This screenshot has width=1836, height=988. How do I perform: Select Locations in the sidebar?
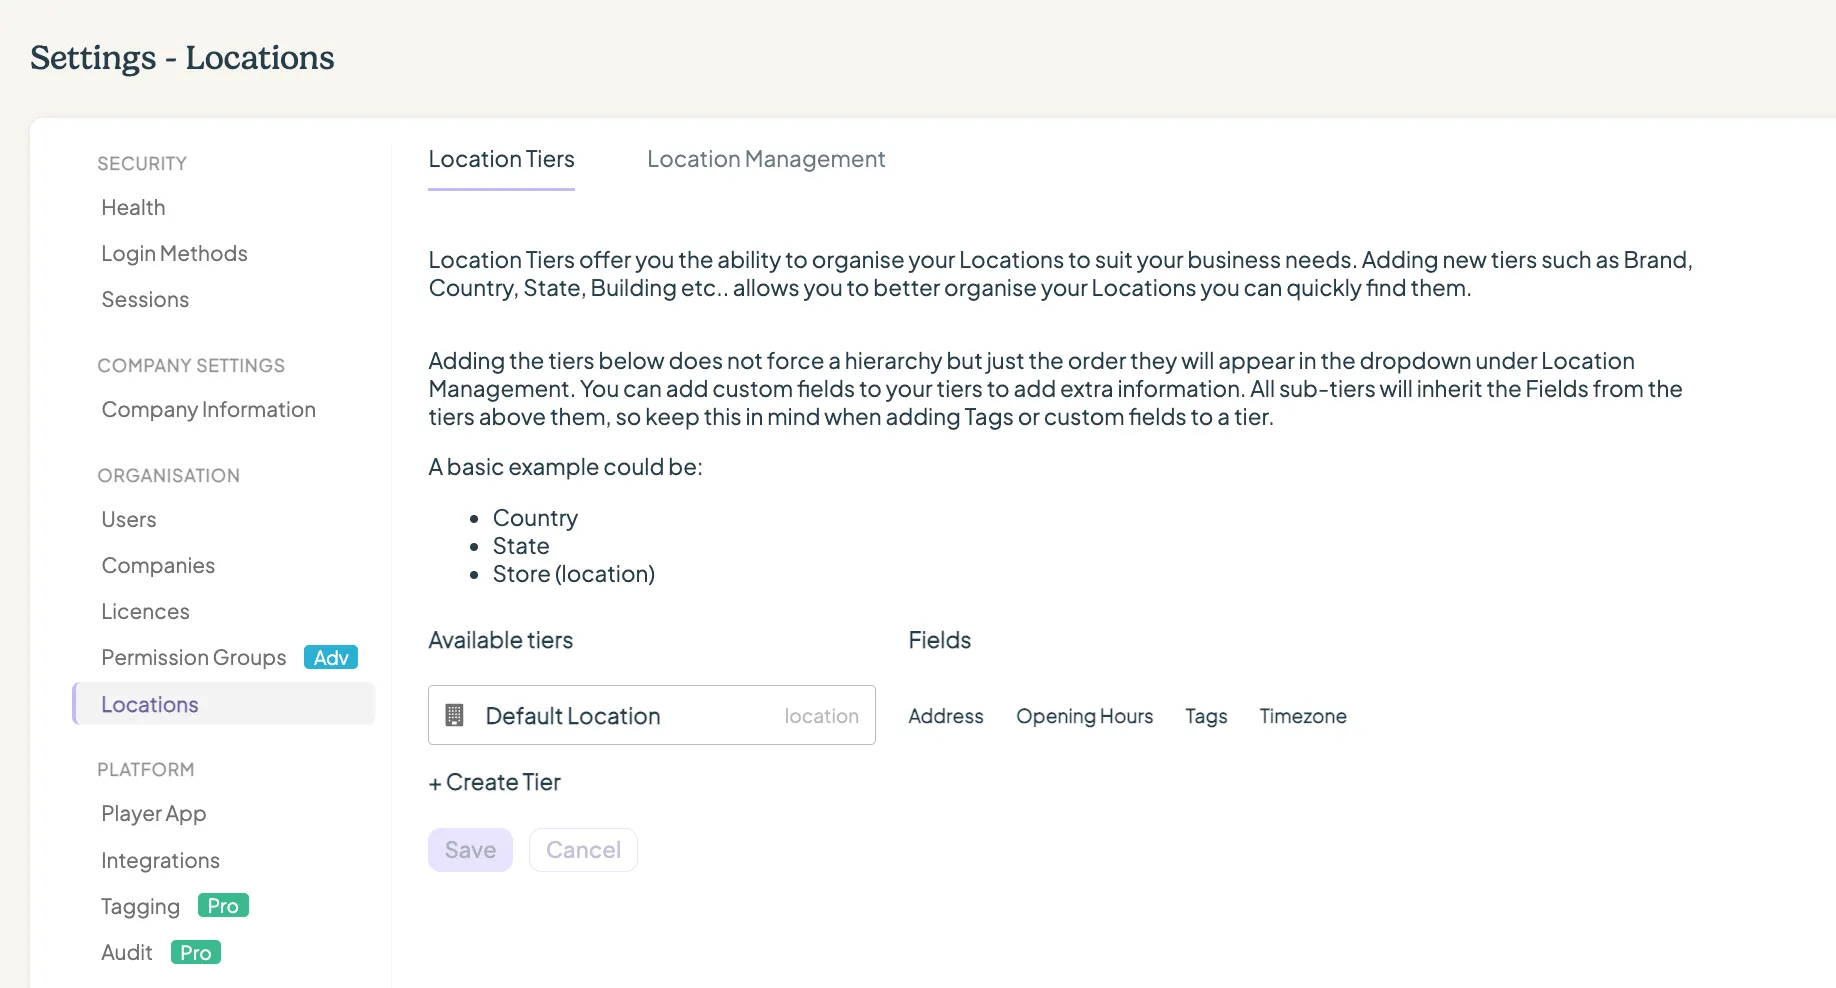224,704
